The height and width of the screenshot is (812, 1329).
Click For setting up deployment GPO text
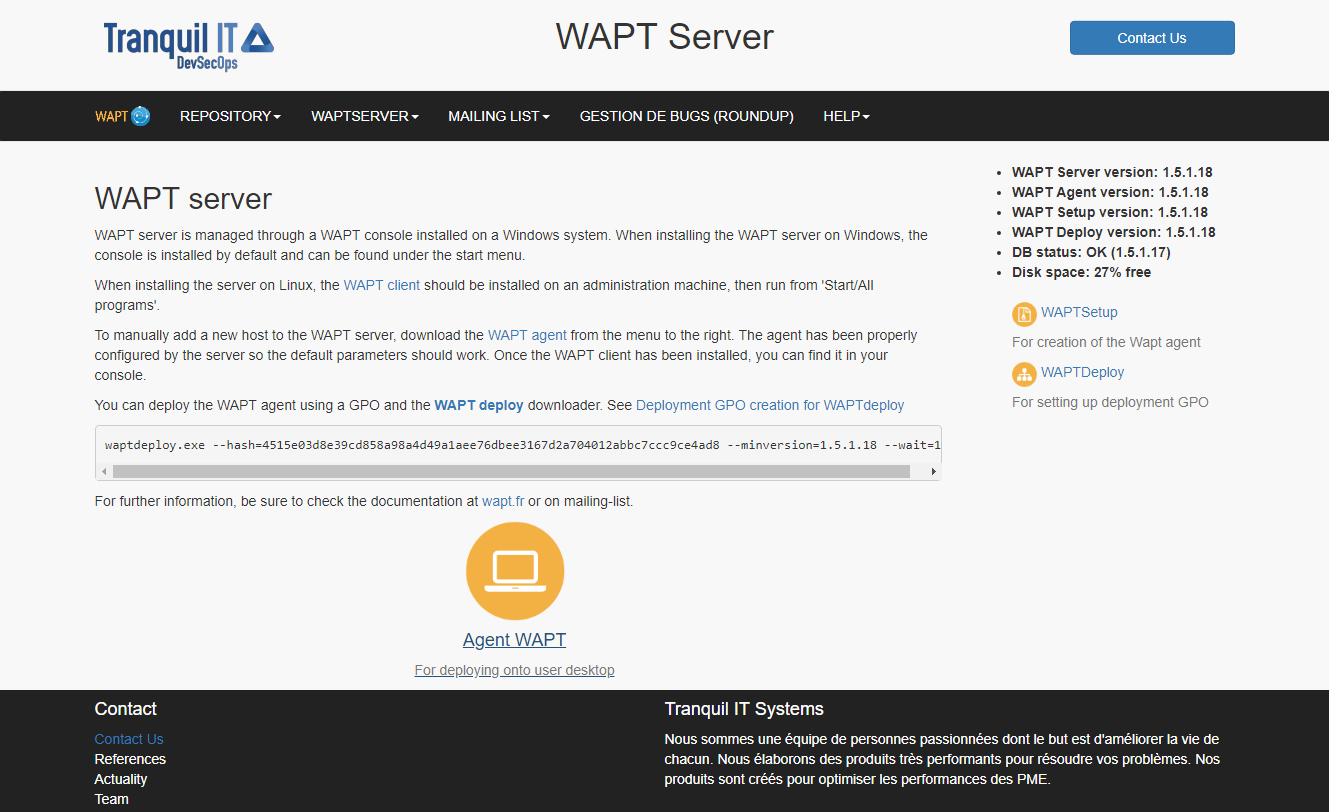coord(1110,402)
